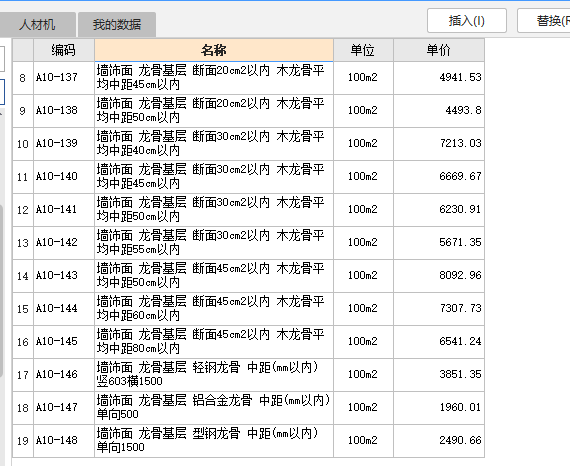Select name cell for 断面45cm2 中距50cm

[214, 276]
